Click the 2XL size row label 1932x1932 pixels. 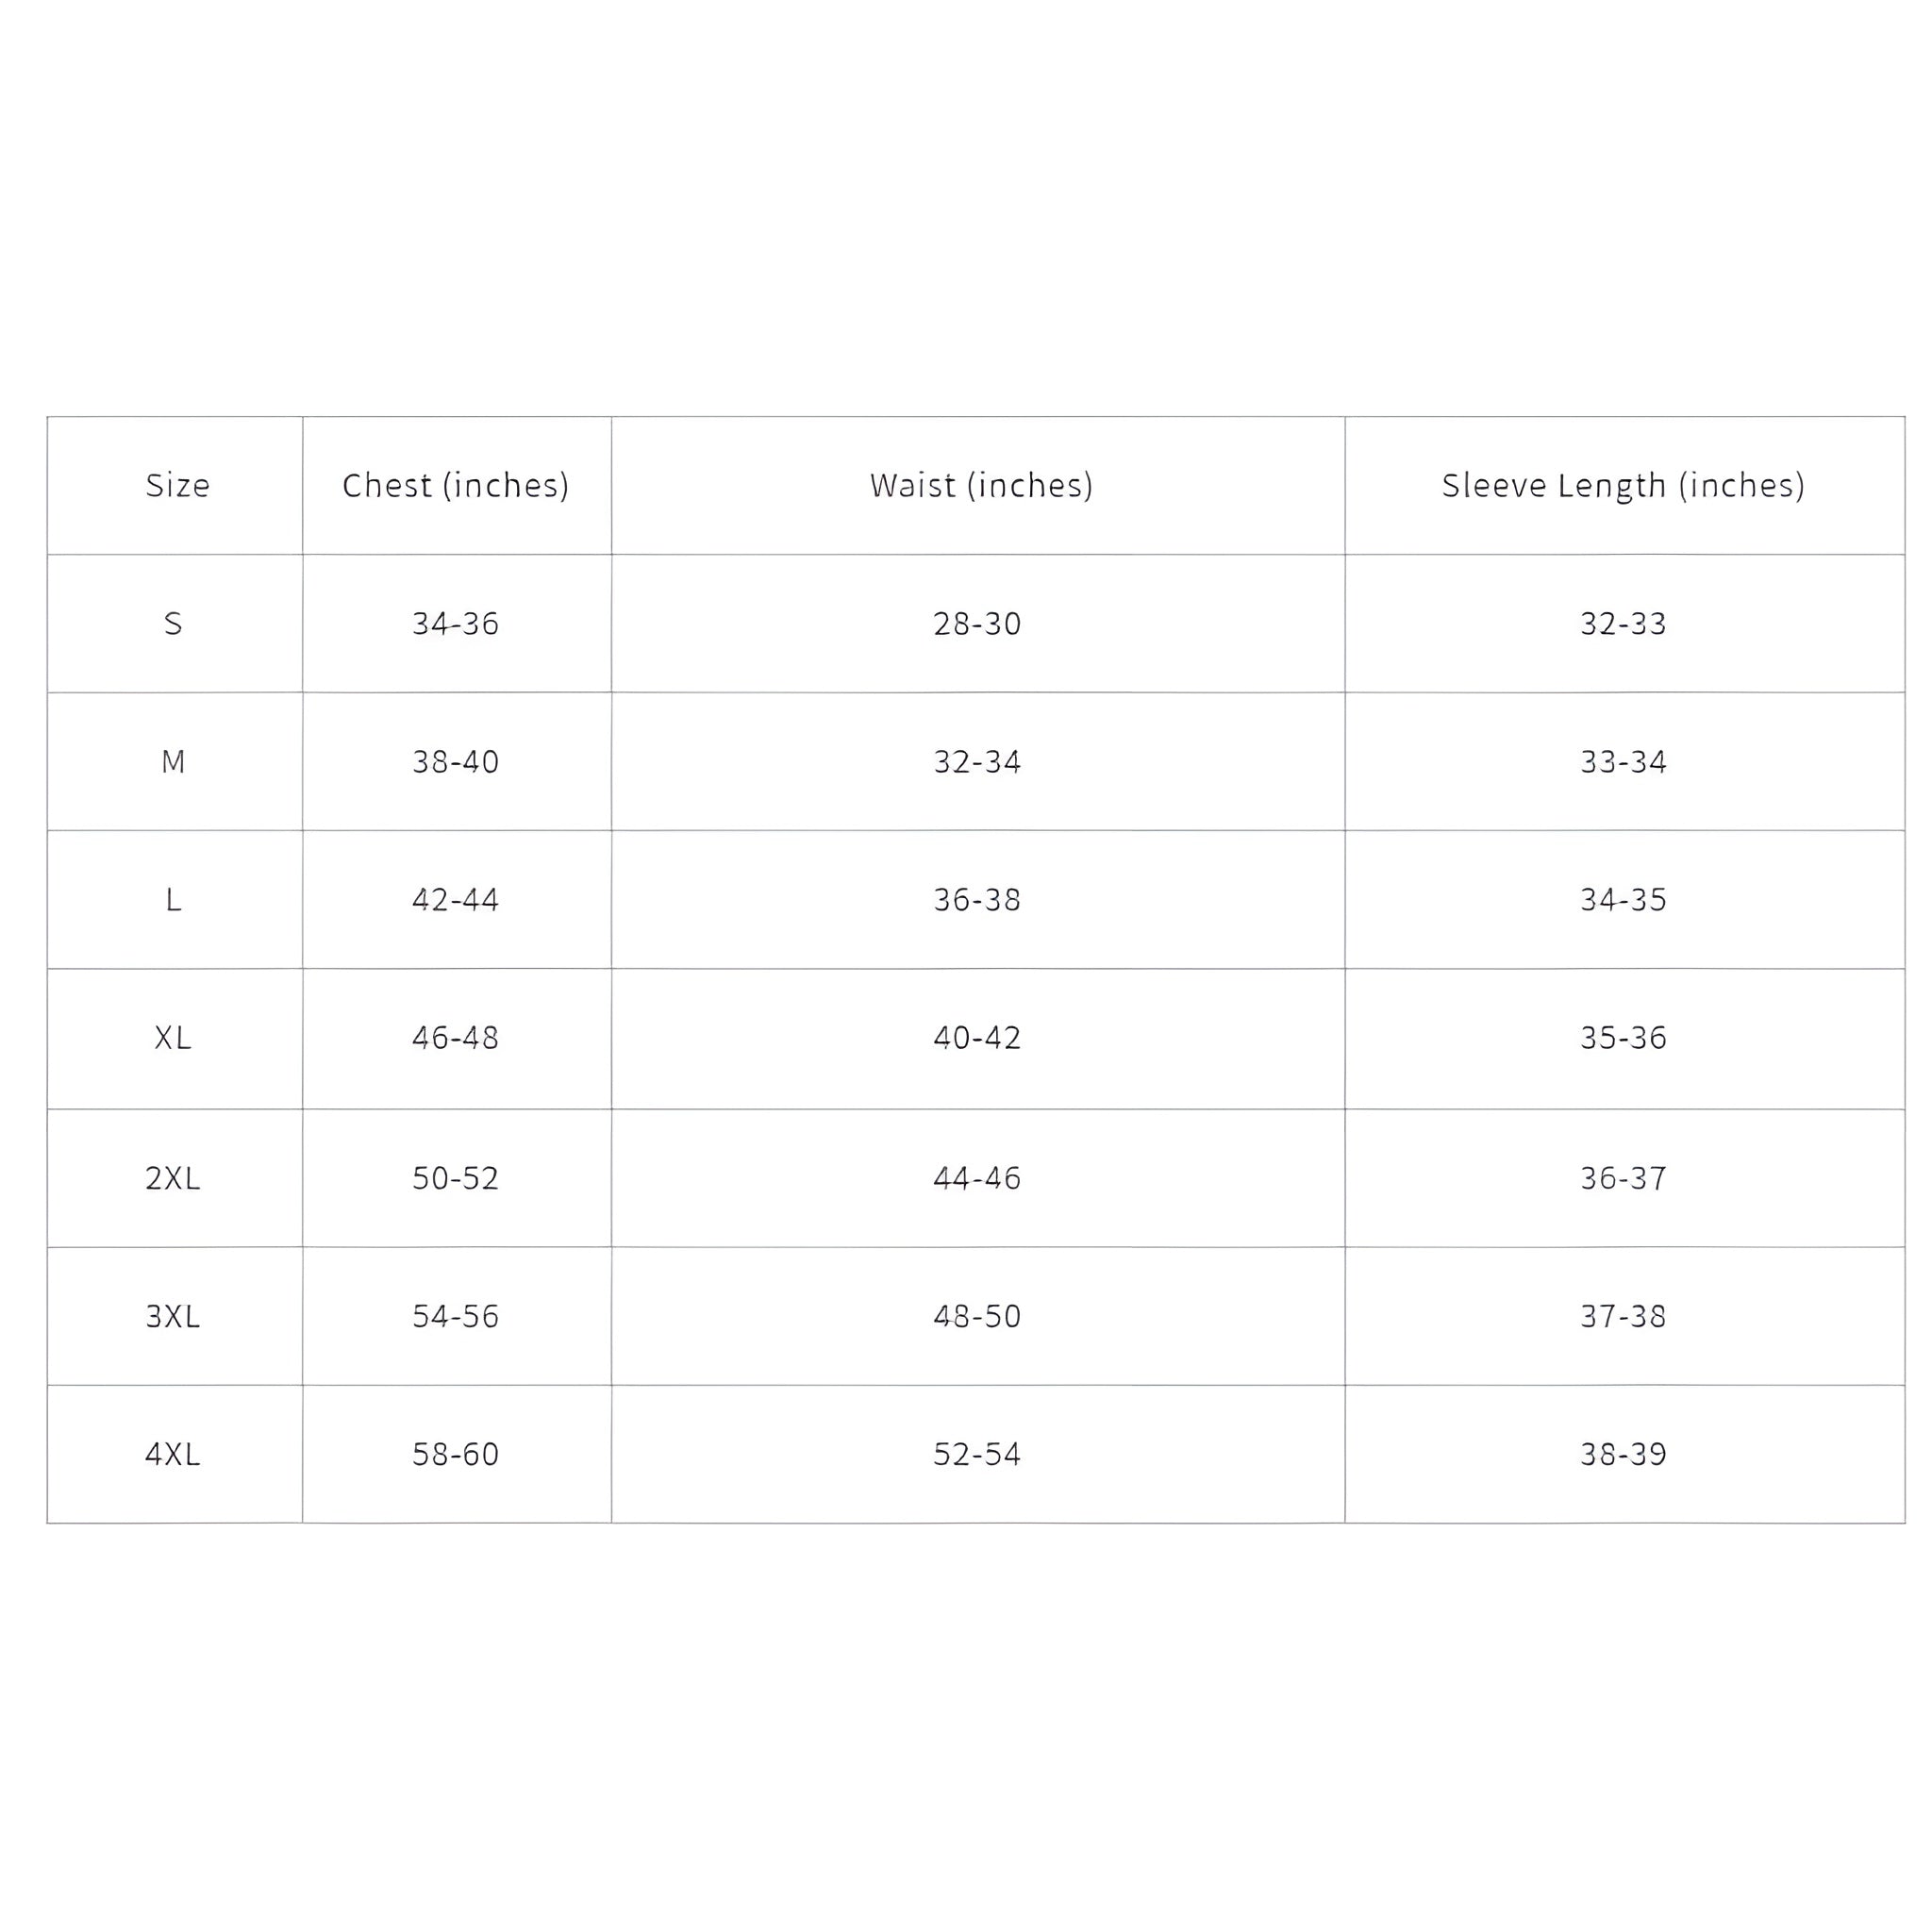(x=173, y=1178)
